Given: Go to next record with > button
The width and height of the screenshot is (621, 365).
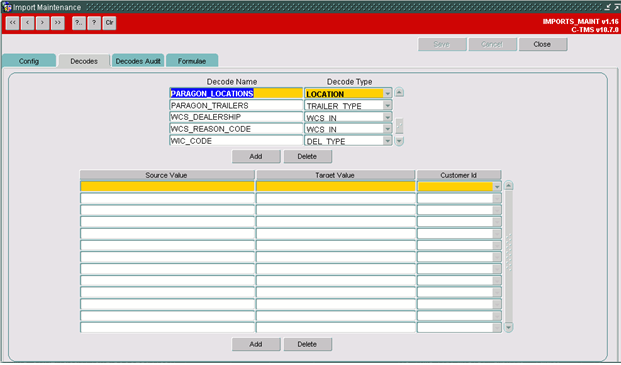Looking at the screenshot, I should coord(42,23).
